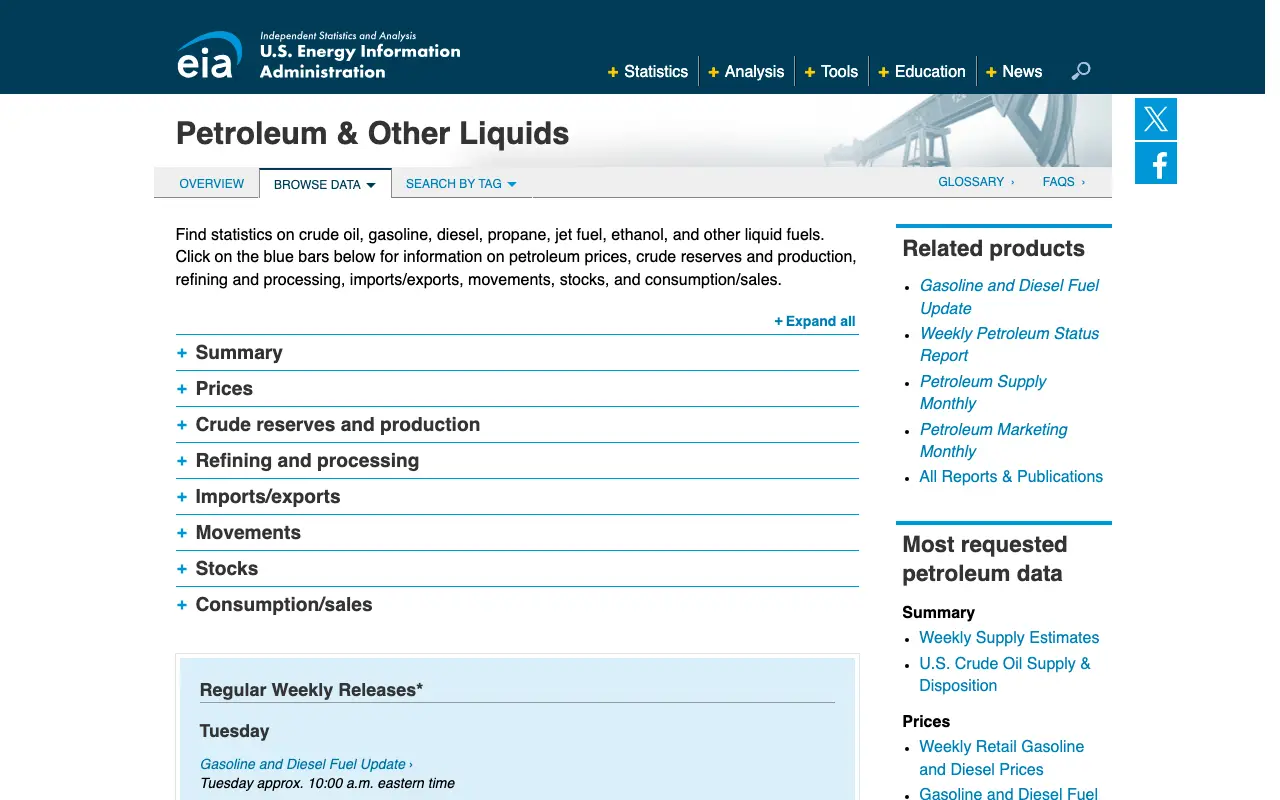Expand the Consumption/sales section
Screen dimensions: 1280x800
coord(517,605)
